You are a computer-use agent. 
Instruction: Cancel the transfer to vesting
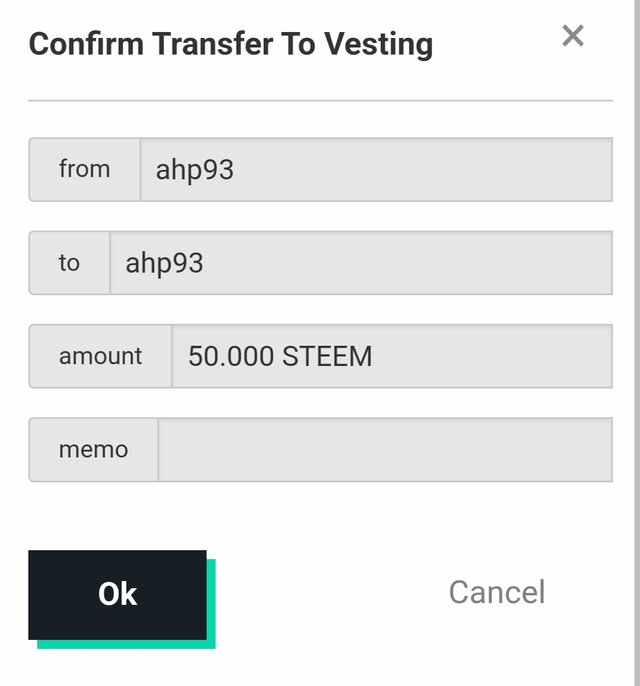497,592
